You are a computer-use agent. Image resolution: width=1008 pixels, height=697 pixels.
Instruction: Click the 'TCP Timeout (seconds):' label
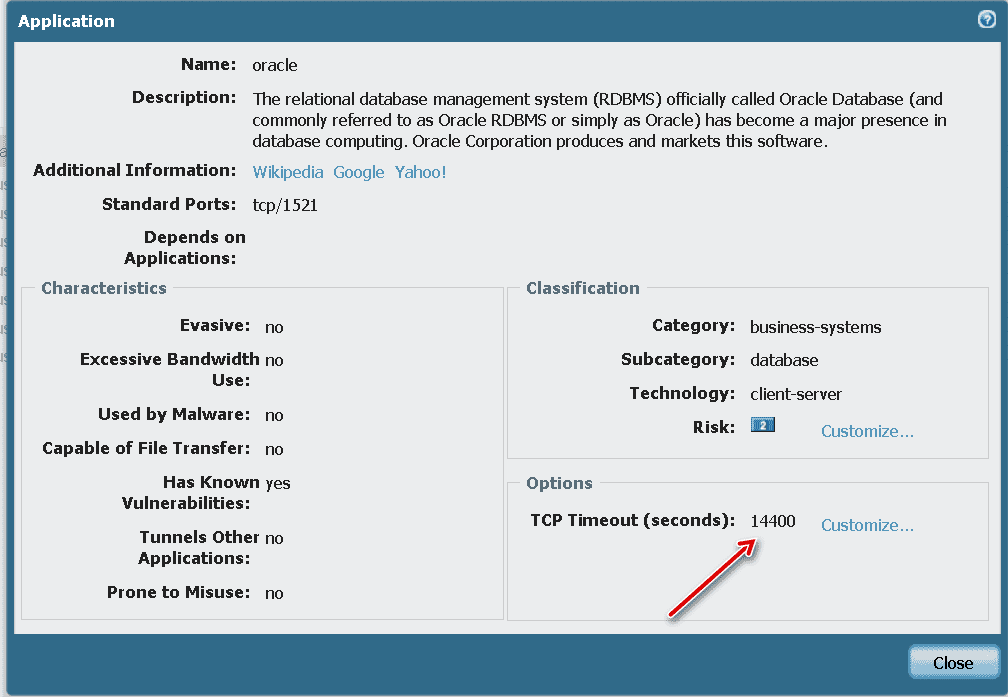tap(633, 520)
